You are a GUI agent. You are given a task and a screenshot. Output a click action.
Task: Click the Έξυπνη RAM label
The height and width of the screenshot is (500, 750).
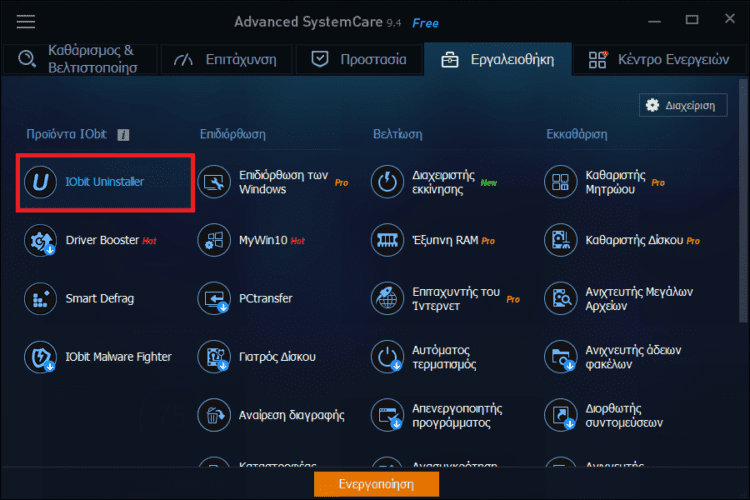click(445, 240)
